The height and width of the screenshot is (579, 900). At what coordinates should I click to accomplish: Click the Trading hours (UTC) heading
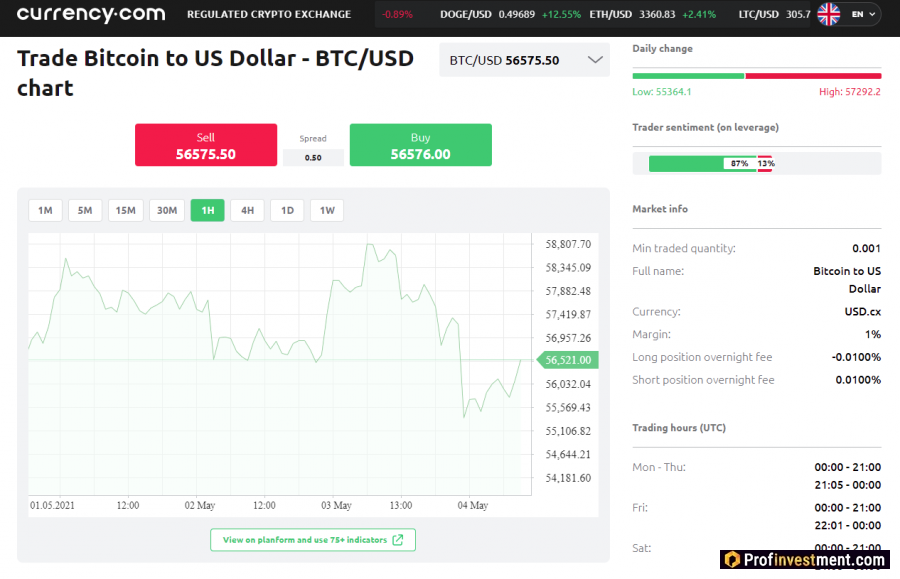tap(679, 428)
